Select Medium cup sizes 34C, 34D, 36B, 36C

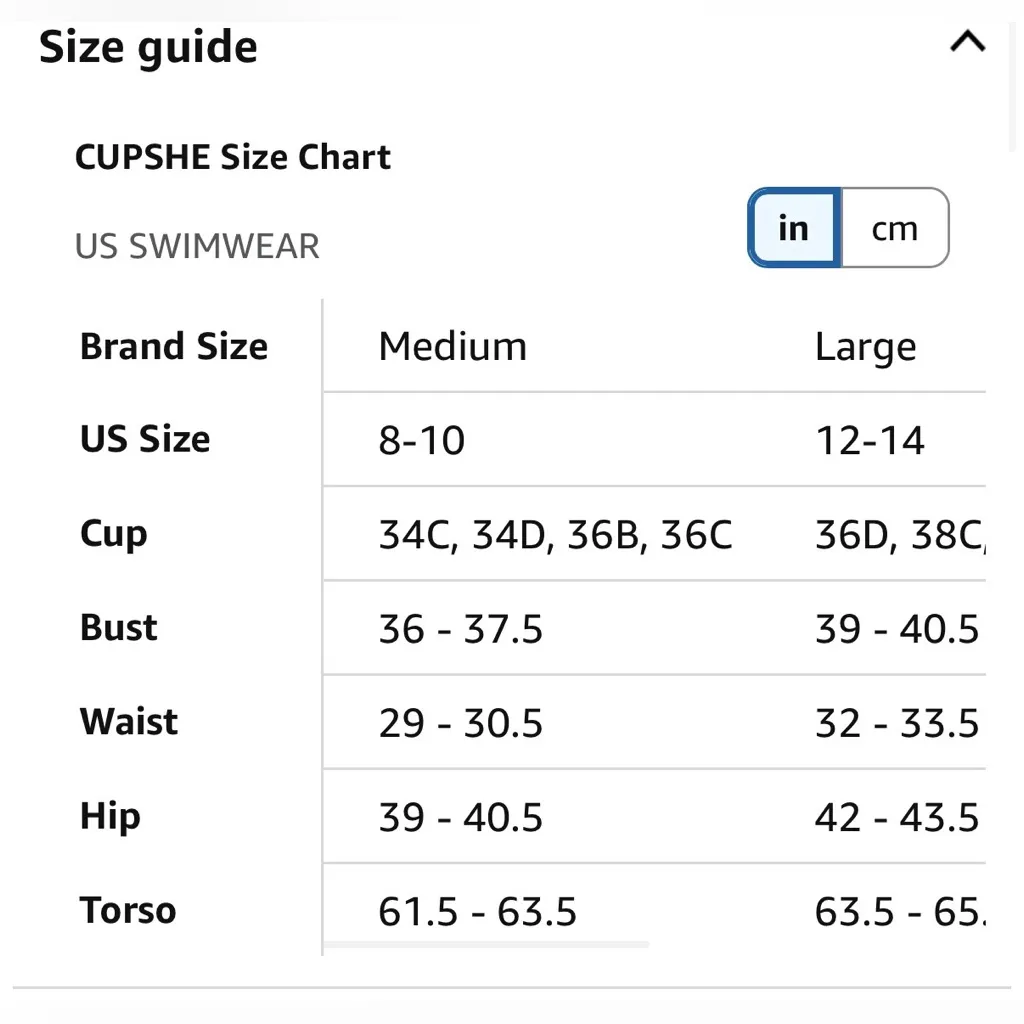555,535
